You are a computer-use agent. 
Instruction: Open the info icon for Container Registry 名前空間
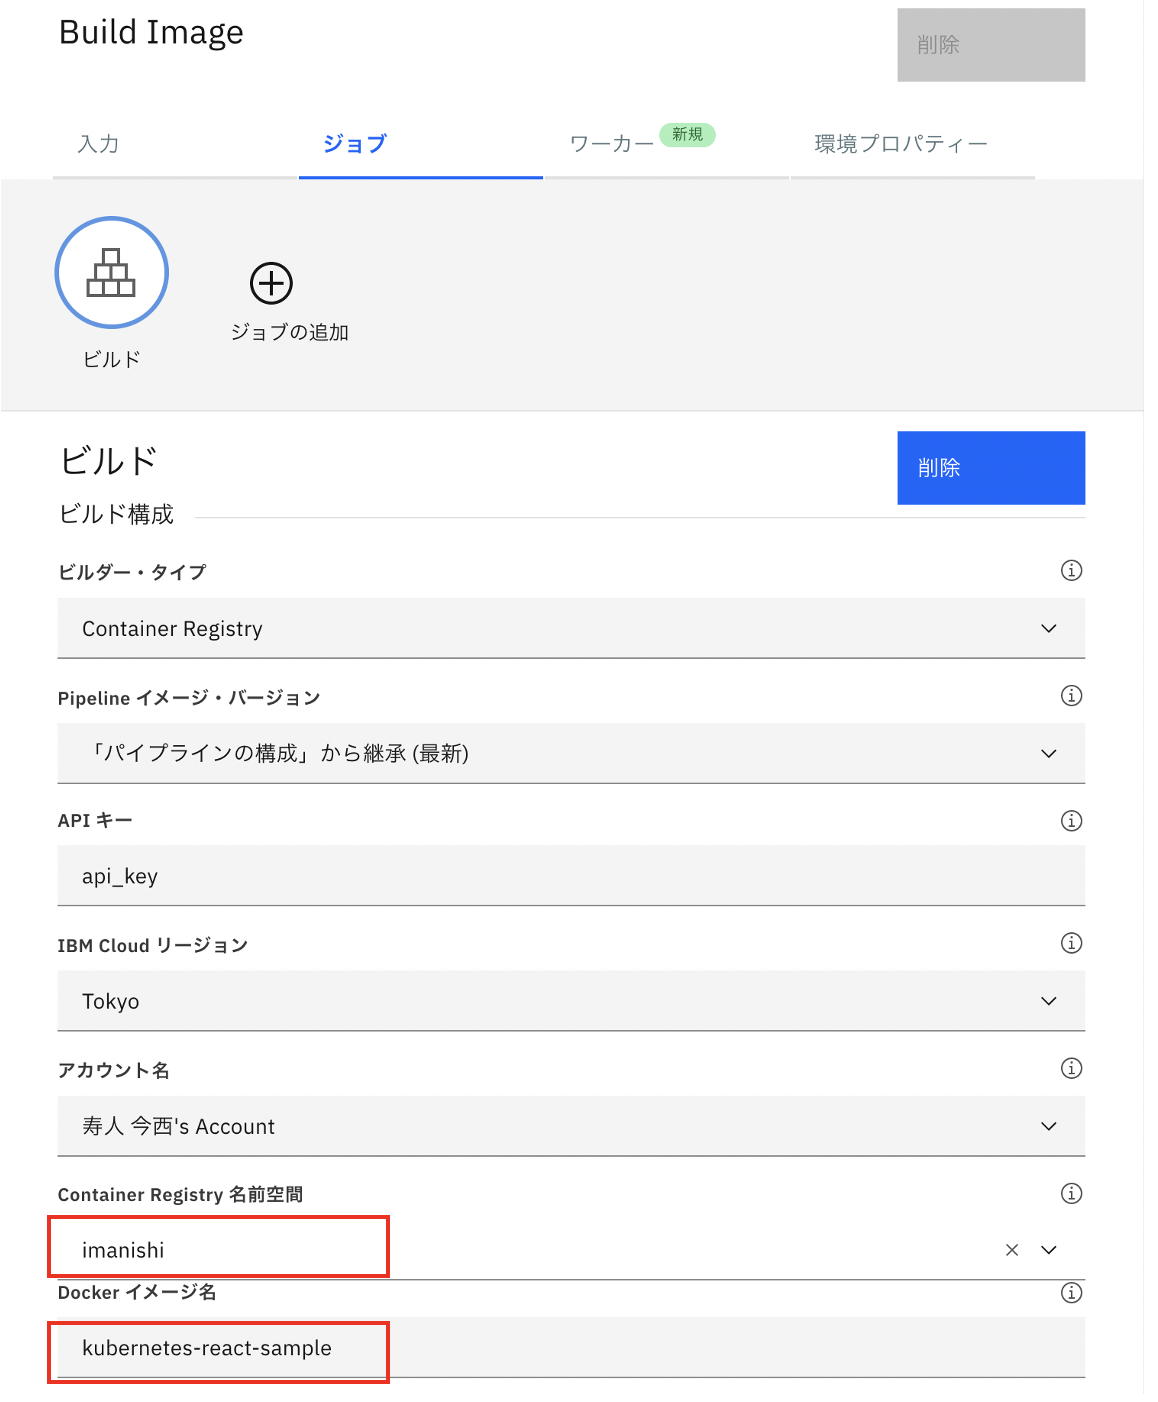(x=1071, y=1193)
